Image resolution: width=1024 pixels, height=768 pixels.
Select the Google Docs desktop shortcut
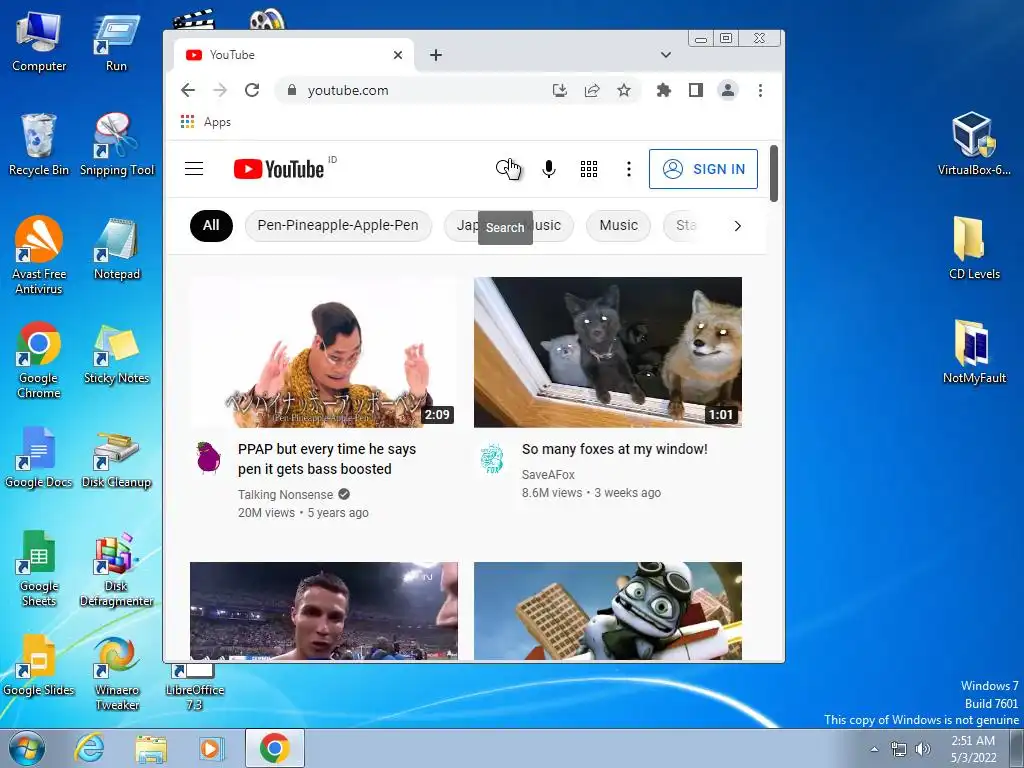(x=39, y=457)
